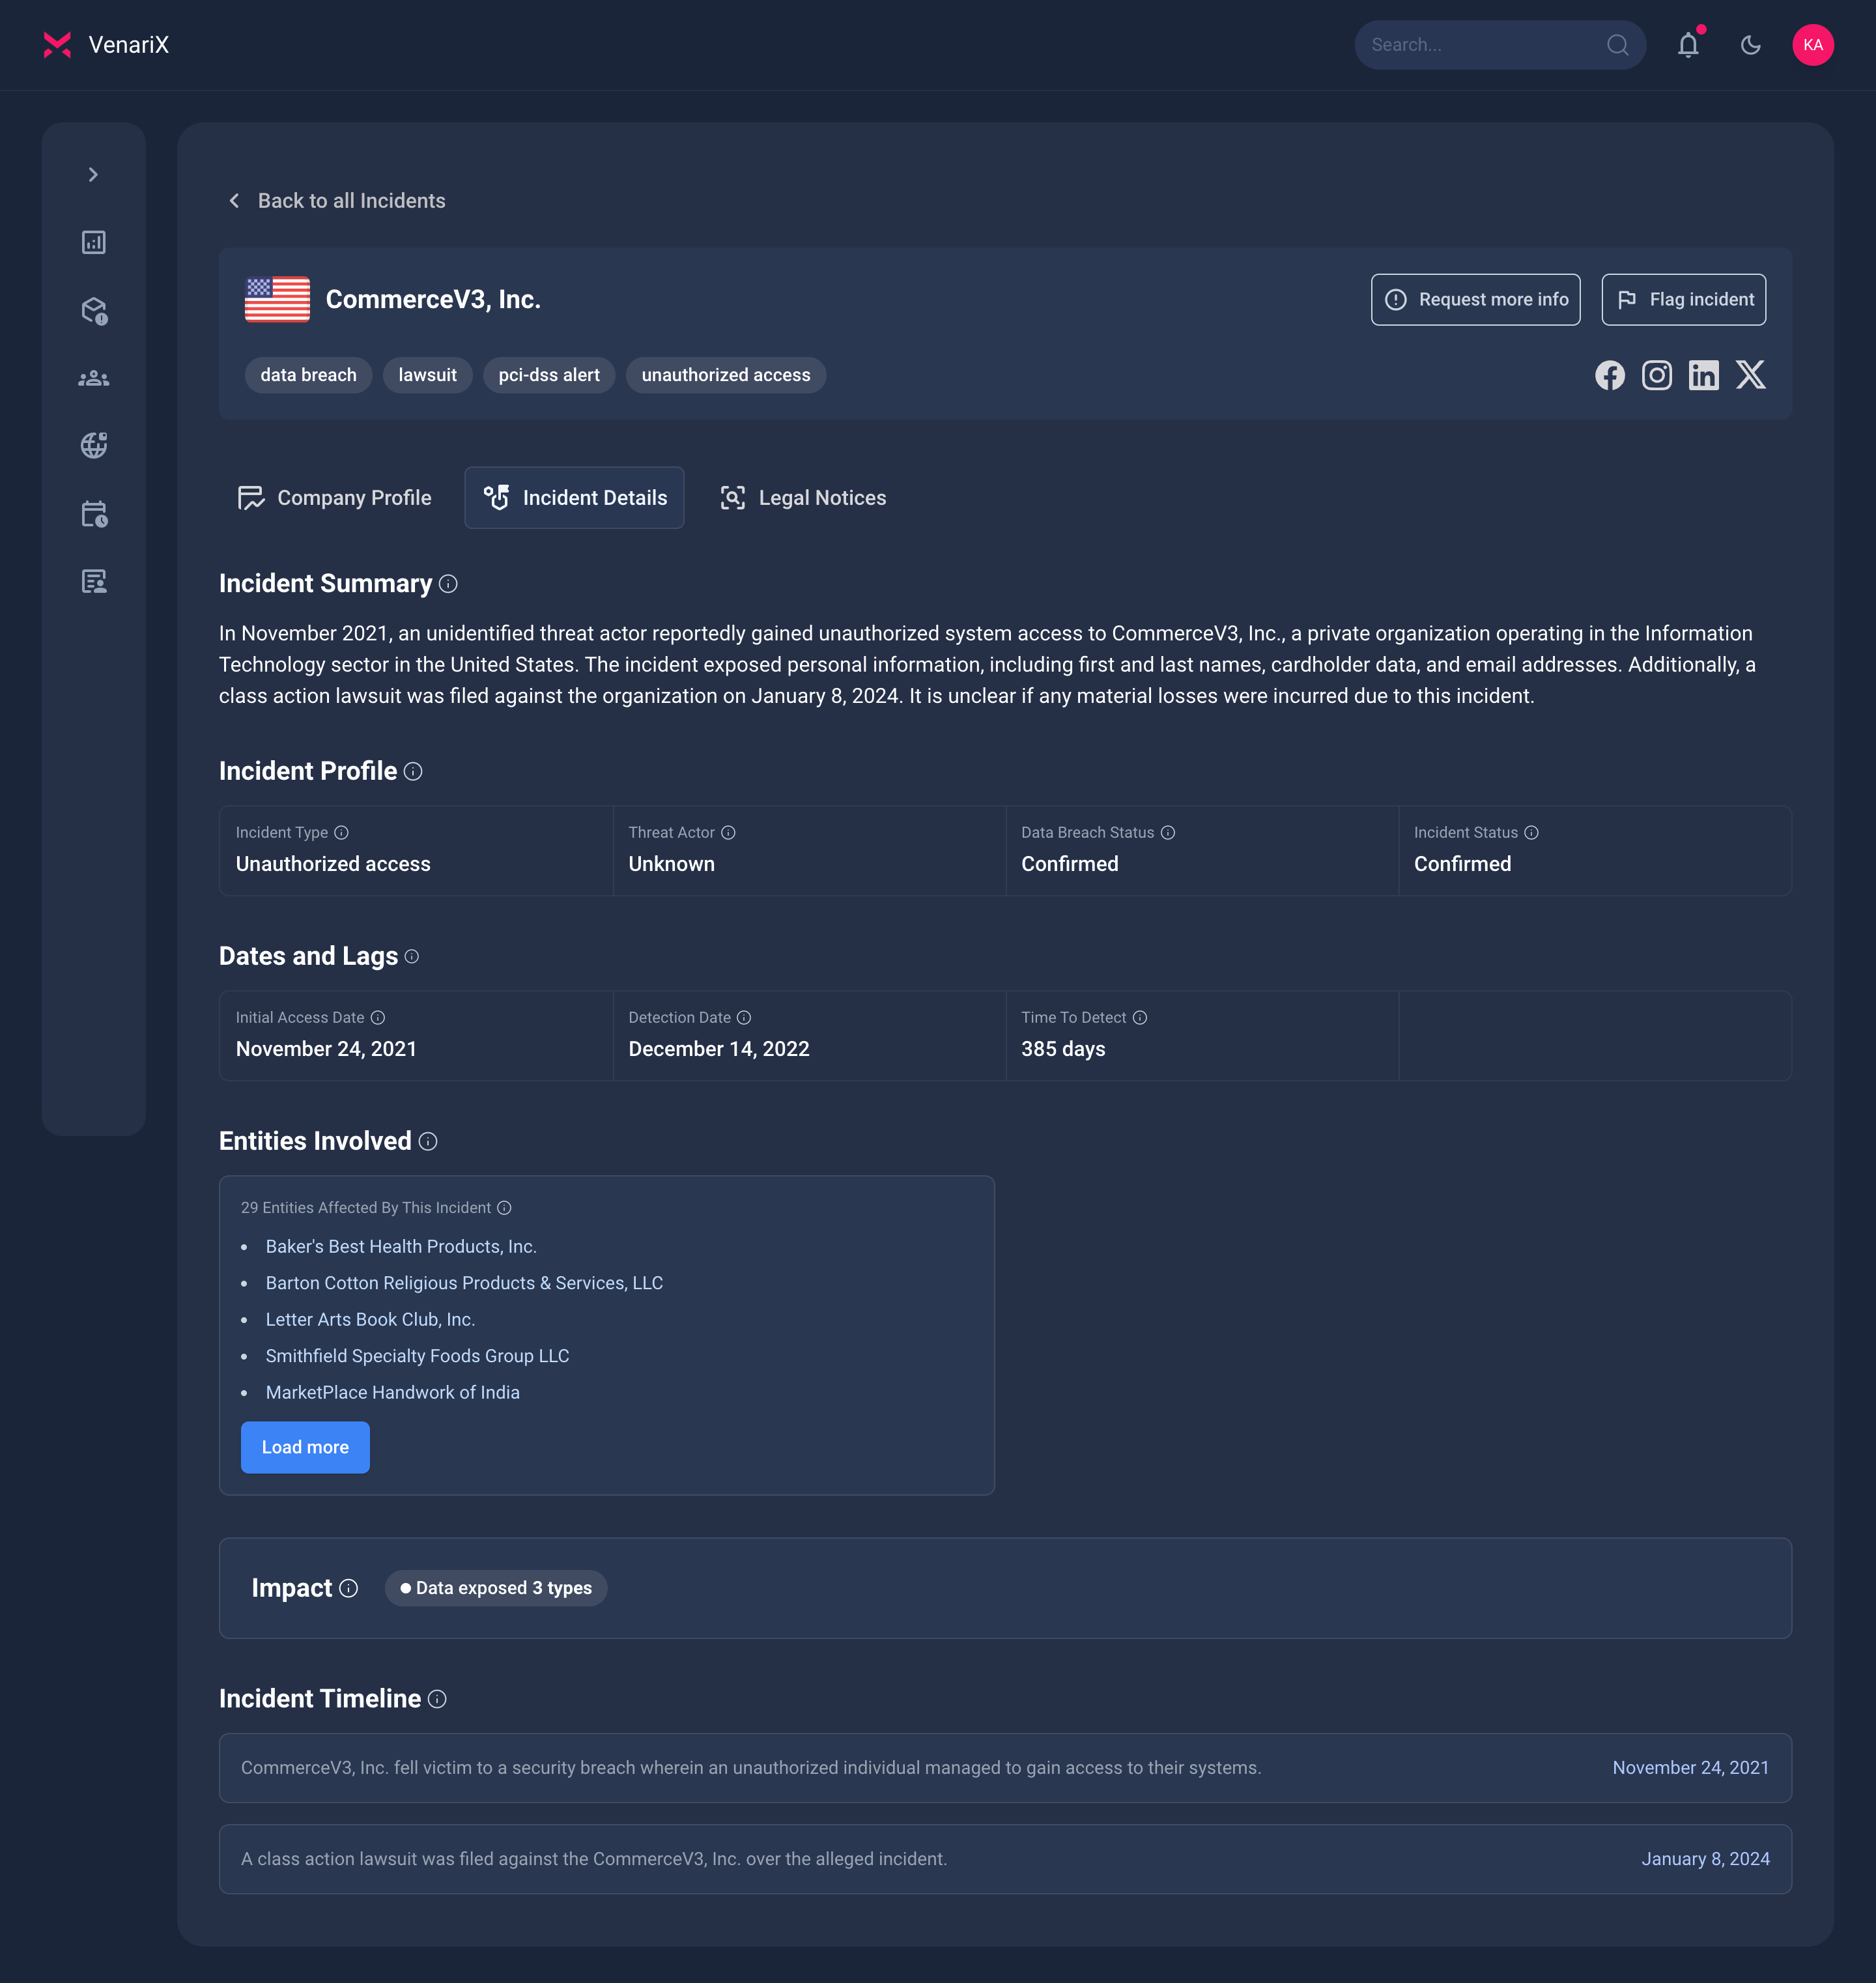Click the search magnifier icon
1876x1983 pixels.
tap(1617, 45)
